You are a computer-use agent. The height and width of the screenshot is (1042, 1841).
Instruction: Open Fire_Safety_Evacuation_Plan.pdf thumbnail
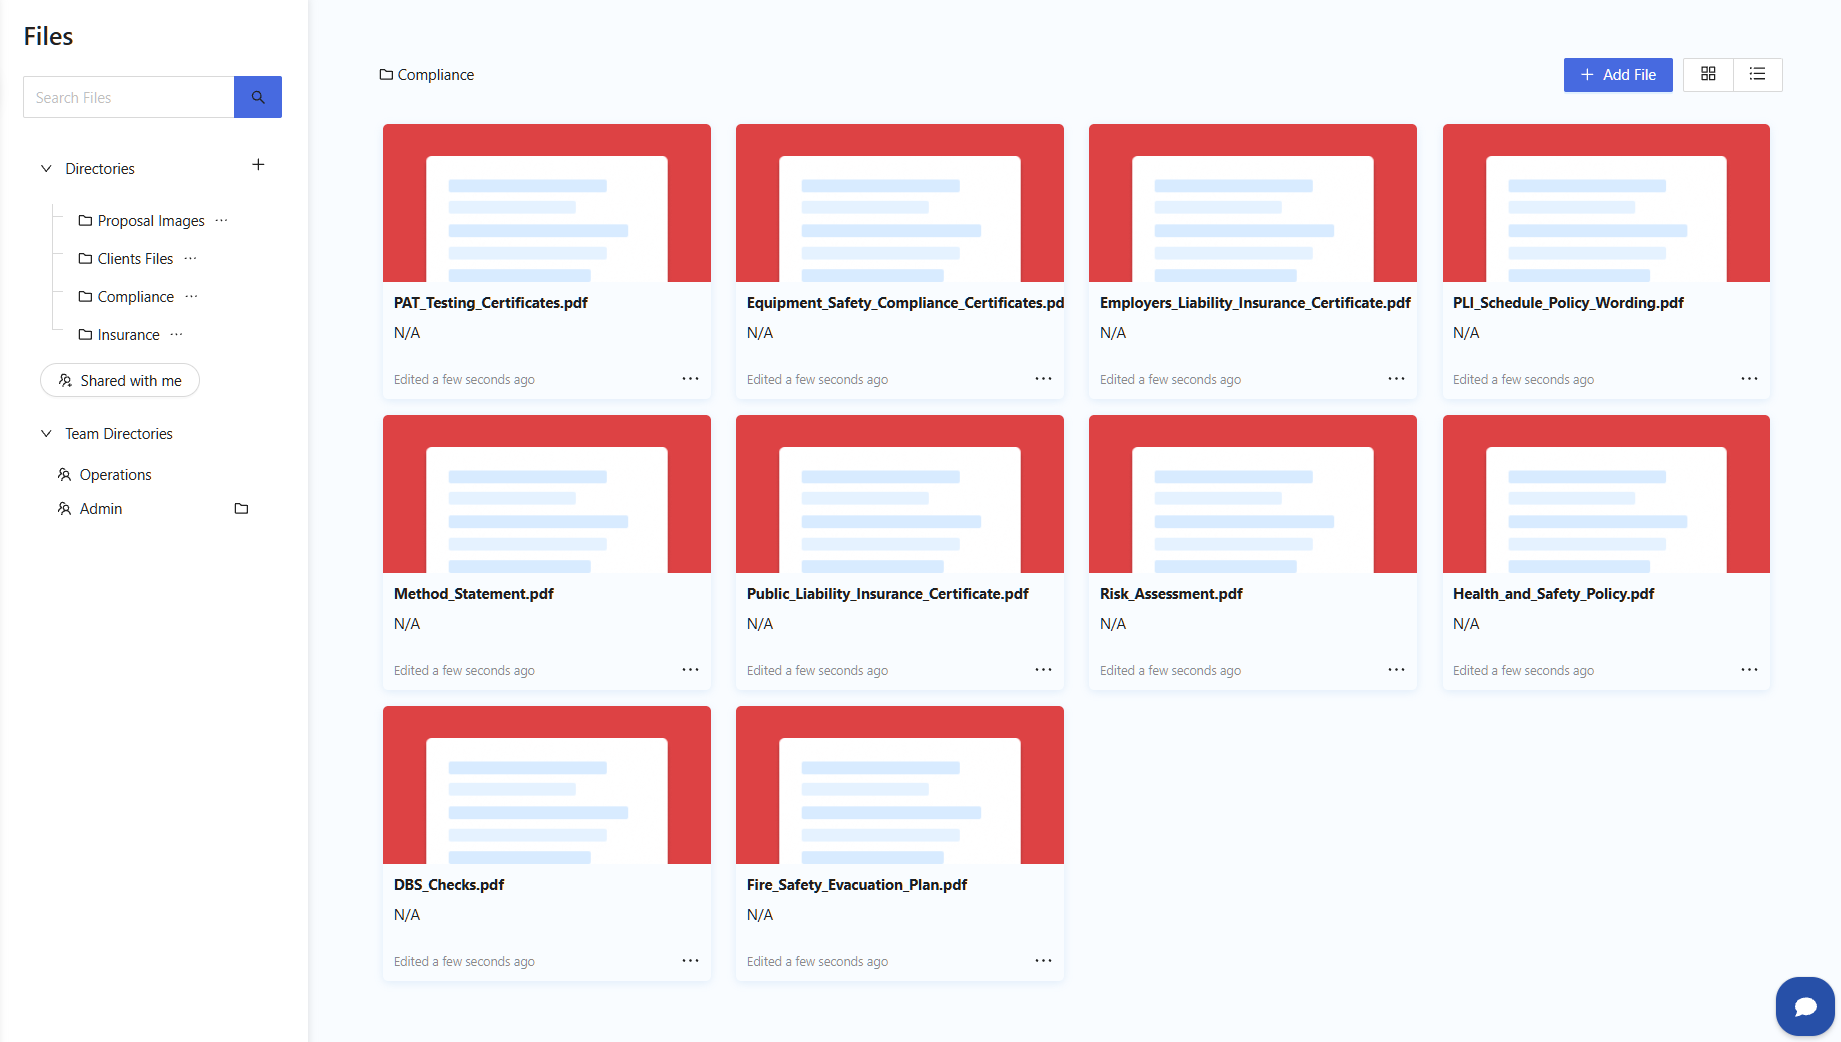click(x=900, y=785)
